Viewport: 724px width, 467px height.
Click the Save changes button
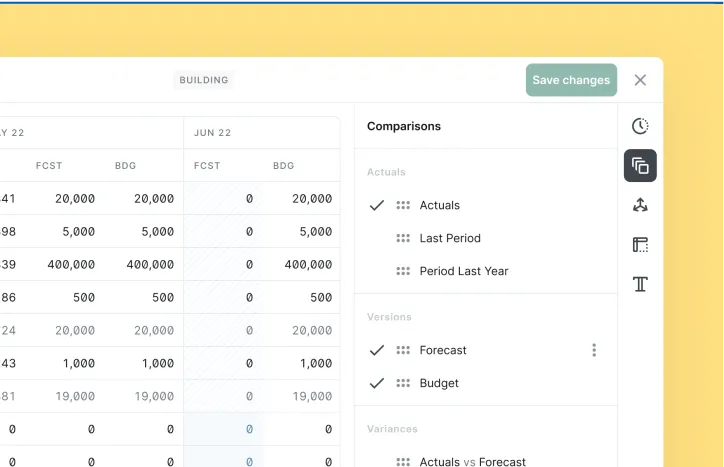(571, 80)
